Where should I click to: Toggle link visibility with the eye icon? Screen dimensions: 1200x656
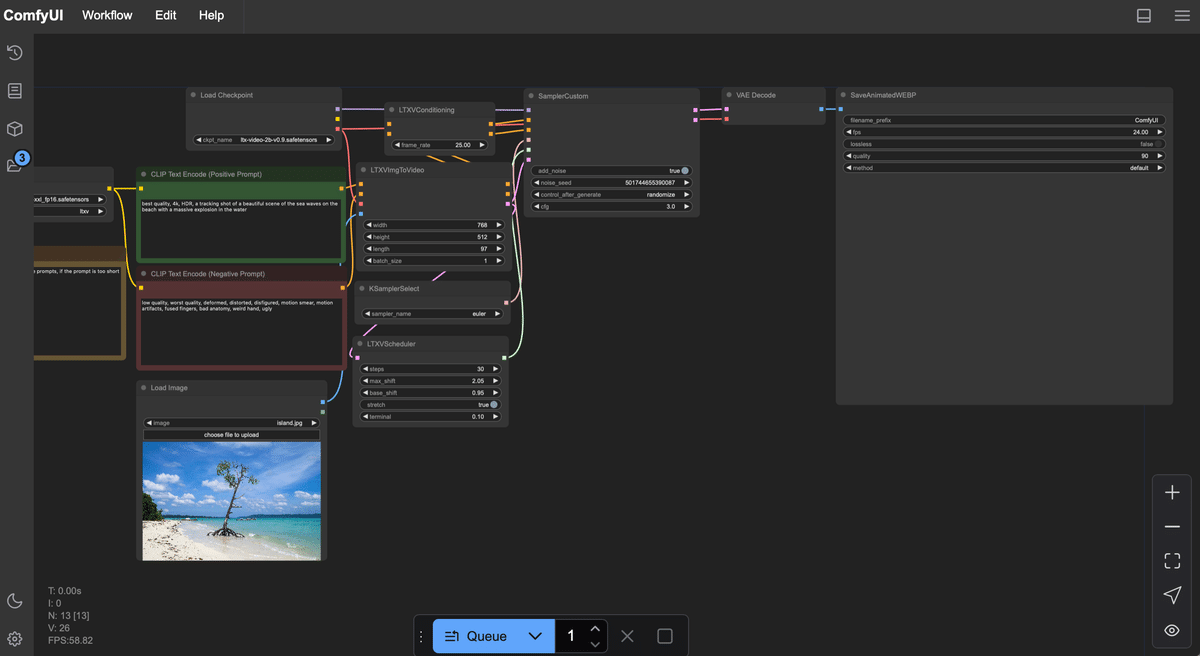pos(1171,630)
